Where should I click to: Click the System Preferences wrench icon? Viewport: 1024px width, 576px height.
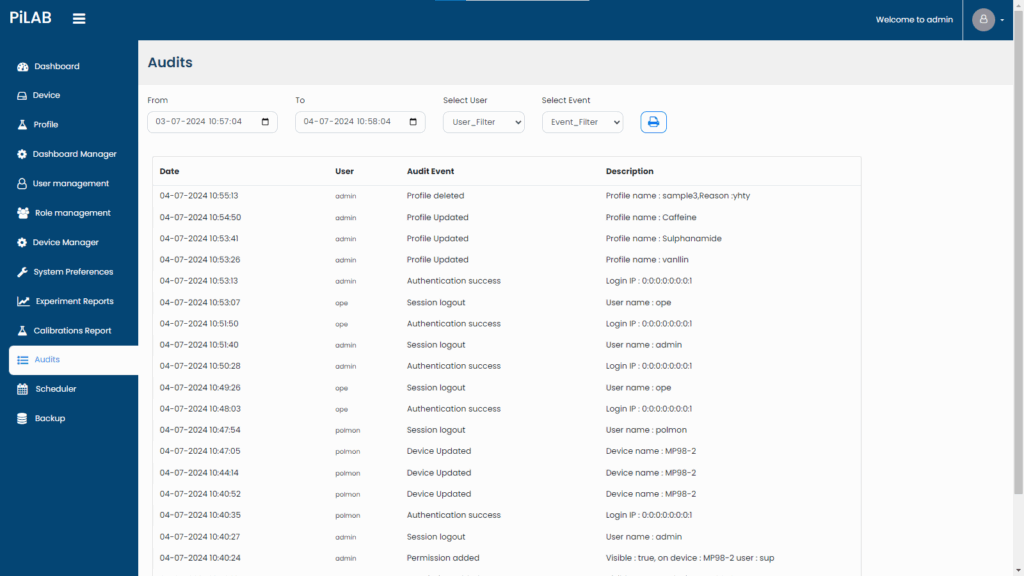pos(23,272)
